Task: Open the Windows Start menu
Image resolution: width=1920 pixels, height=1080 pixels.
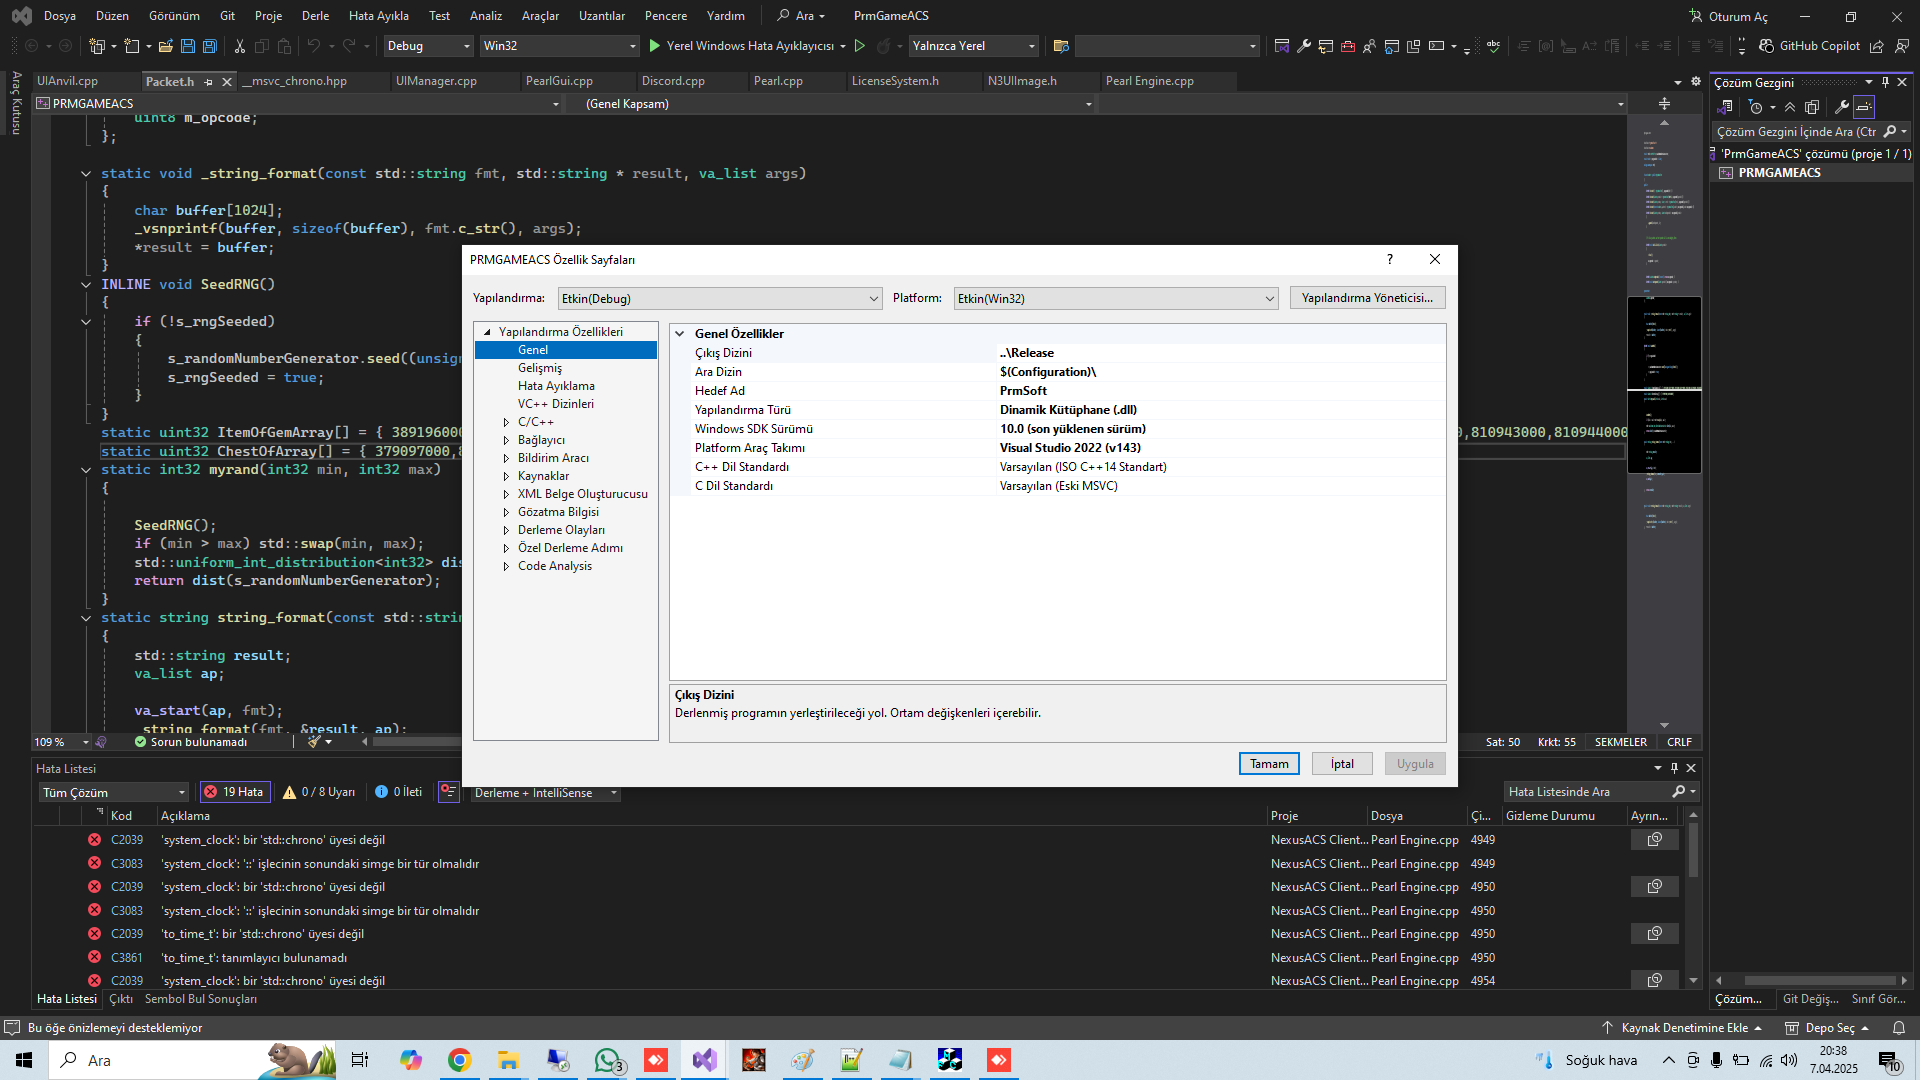Action: coord(24,1060)
